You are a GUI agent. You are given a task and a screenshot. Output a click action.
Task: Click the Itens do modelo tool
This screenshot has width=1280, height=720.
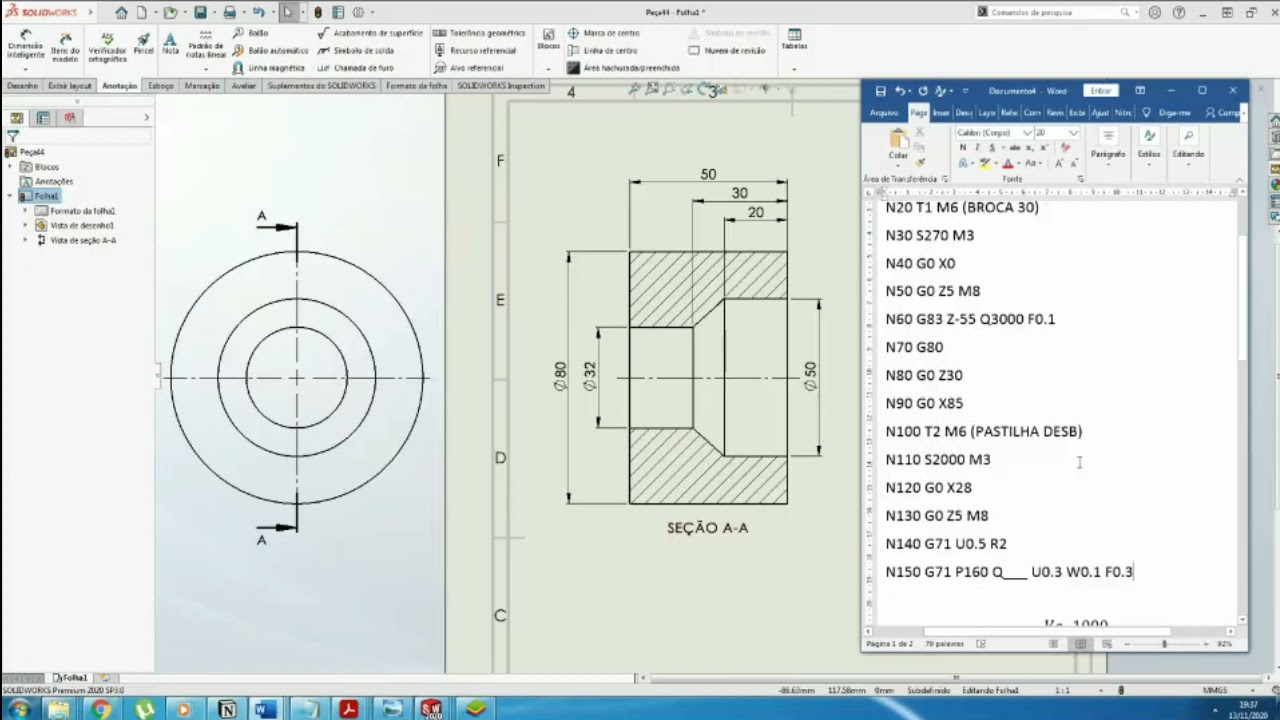(x=65, y=46)
